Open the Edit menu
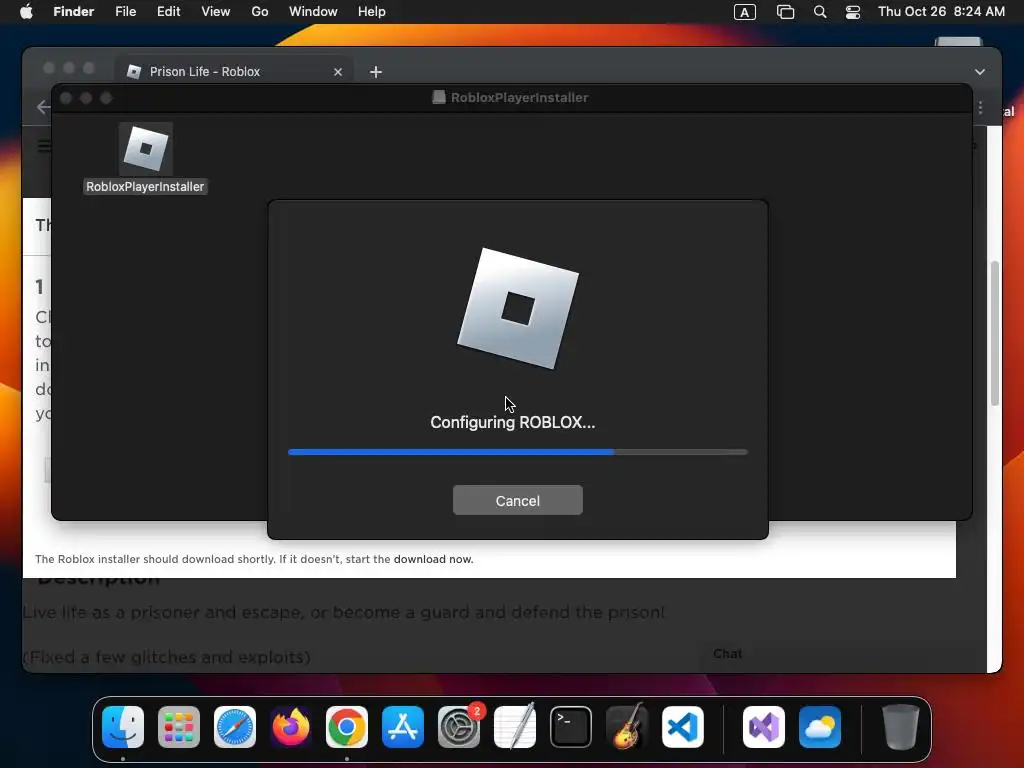Viewport: 1024px width, 768px height. 168,12
